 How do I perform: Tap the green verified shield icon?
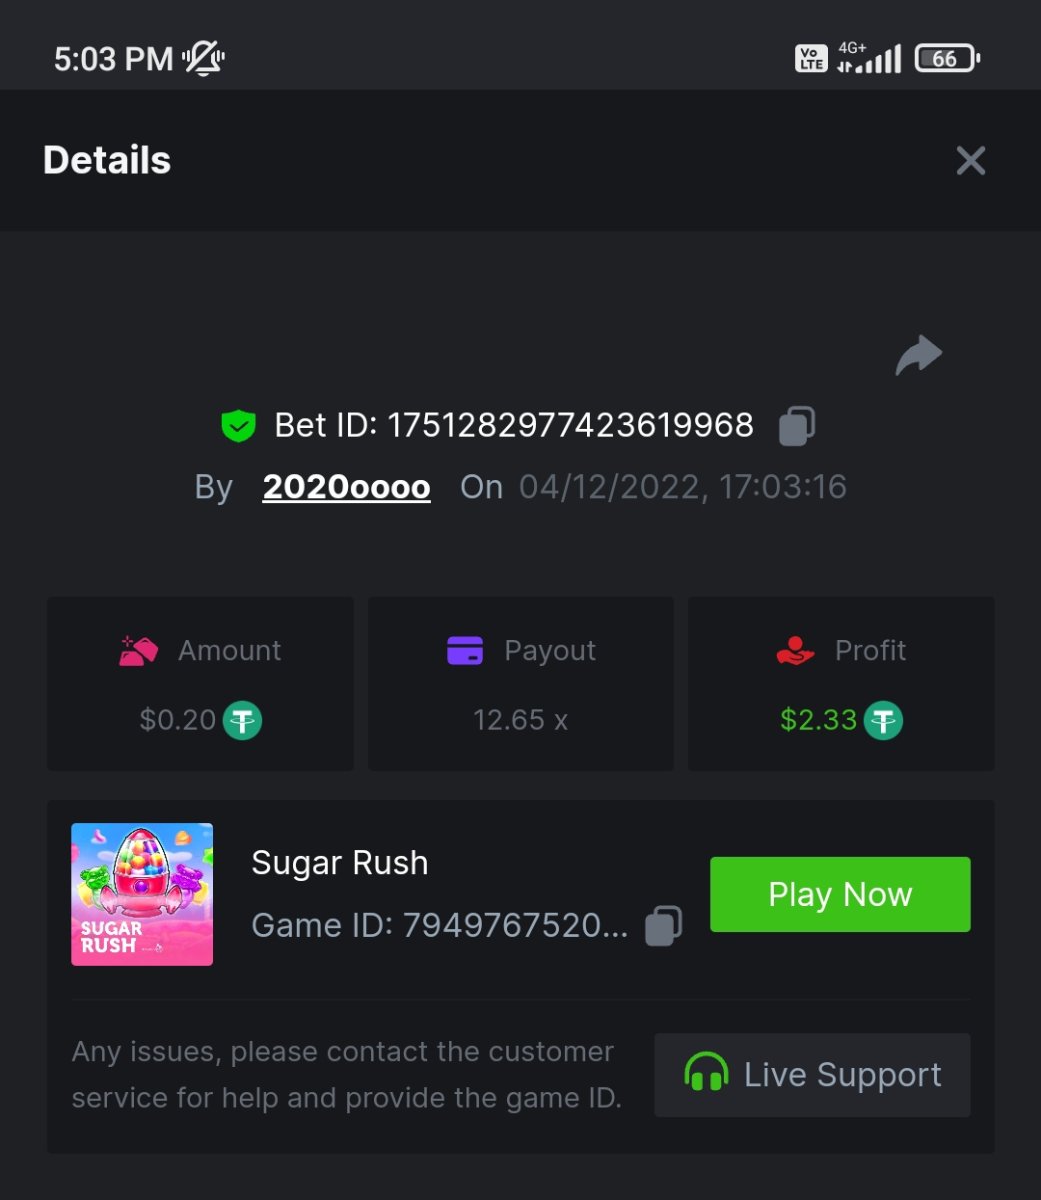click(x=238, y=426)
